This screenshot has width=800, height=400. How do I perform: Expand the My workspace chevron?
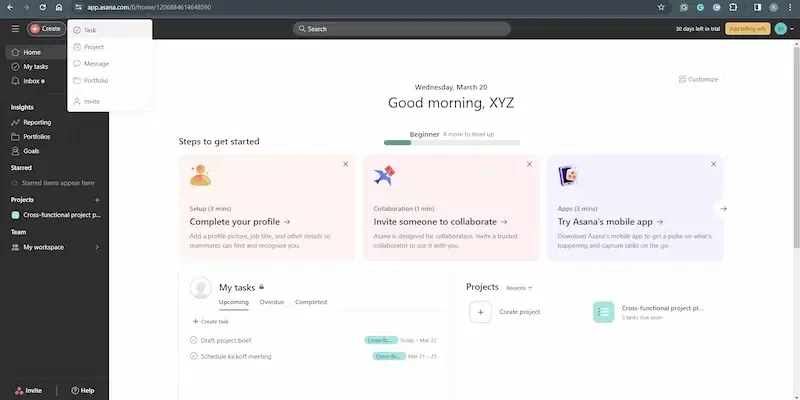pos(97,247)
